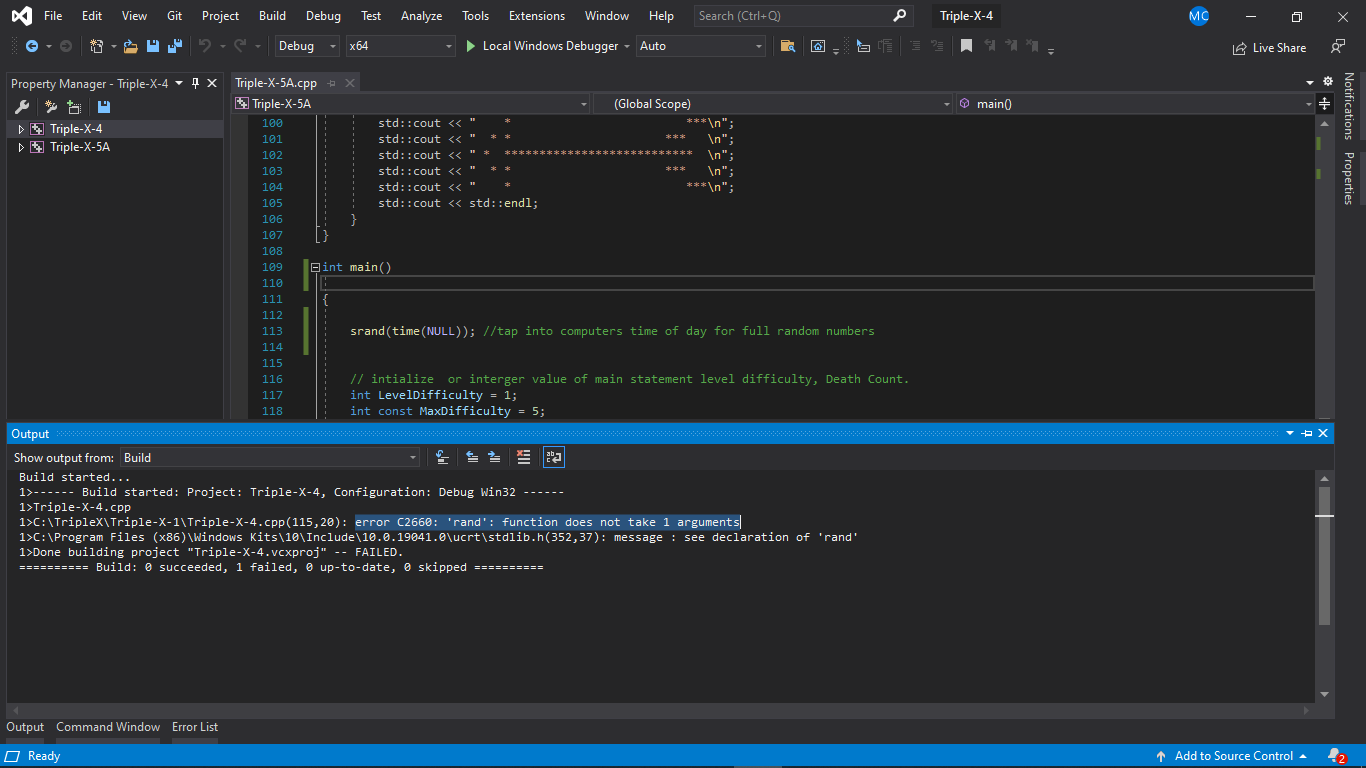The width and height of the screenshot is (1366, 768).
Task: Open Property Manager wrench properties icon
Action: 22,107
